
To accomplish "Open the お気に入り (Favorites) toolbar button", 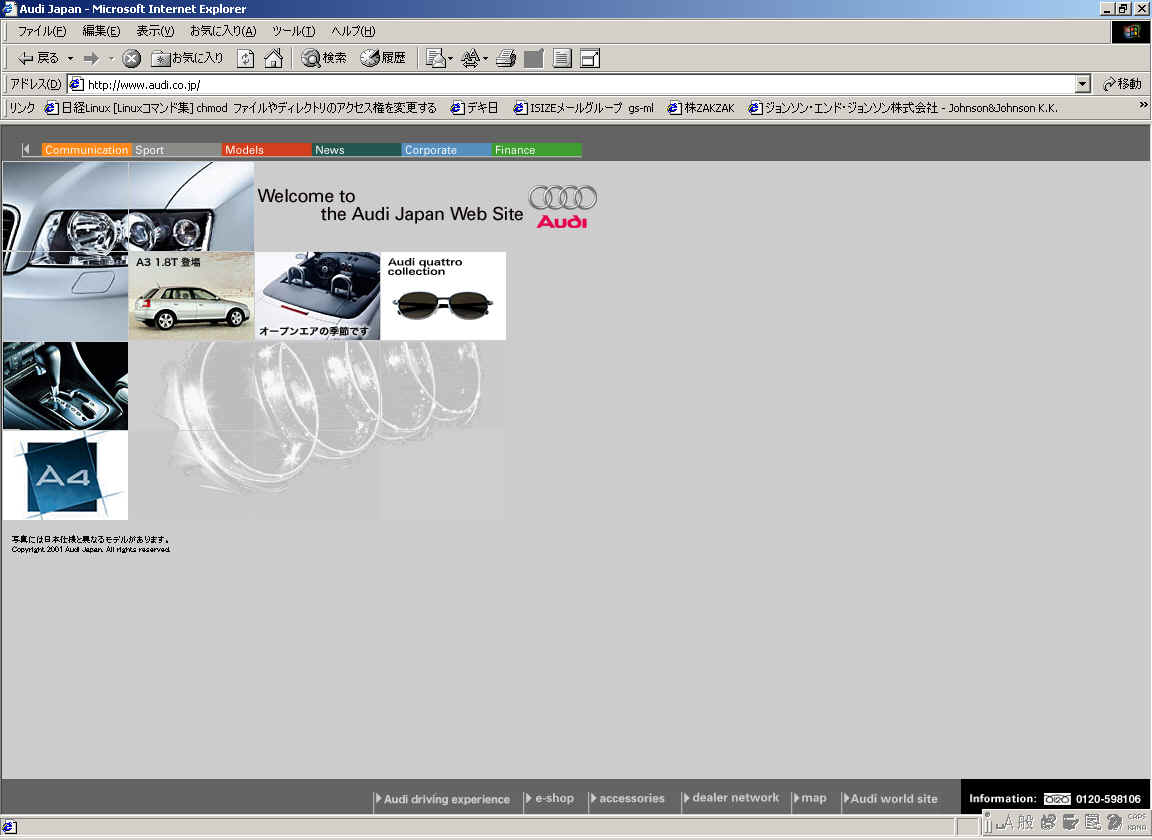I will (188, 59).
